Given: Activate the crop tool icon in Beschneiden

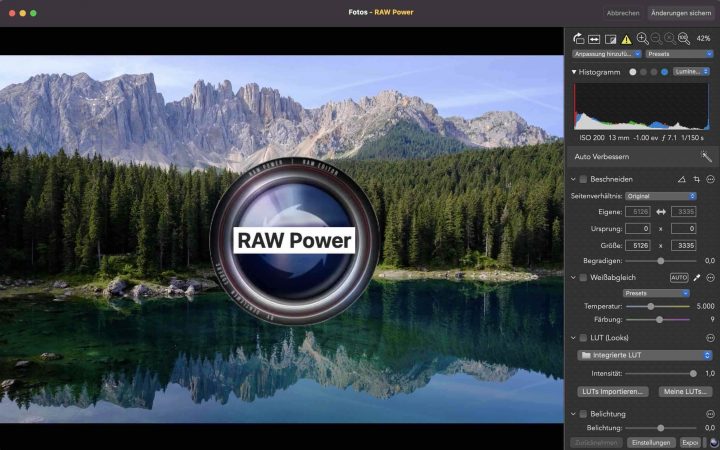Looking at the screenshot, I should click(x=697, y=179).
